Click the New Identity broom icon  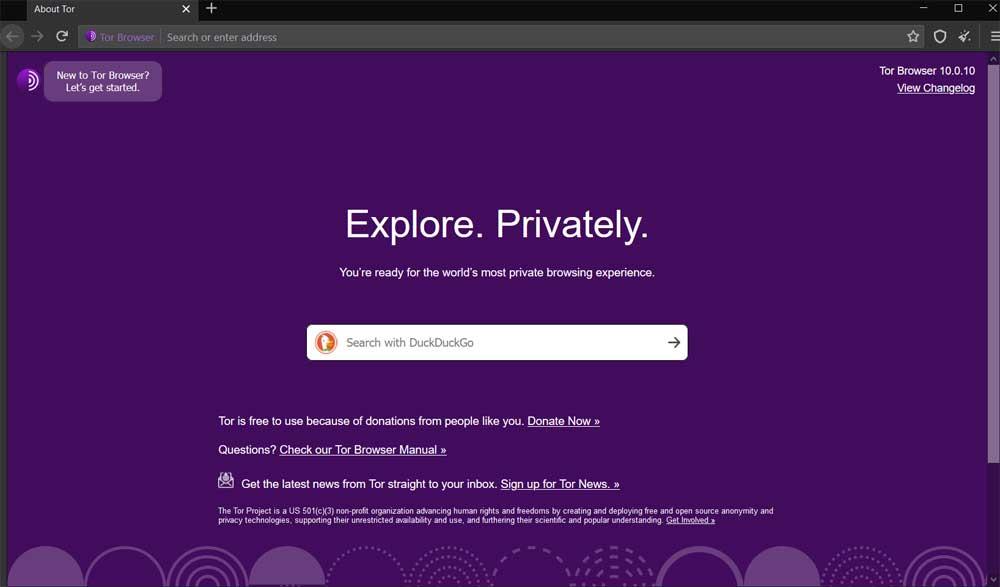(x=965, y=37)
